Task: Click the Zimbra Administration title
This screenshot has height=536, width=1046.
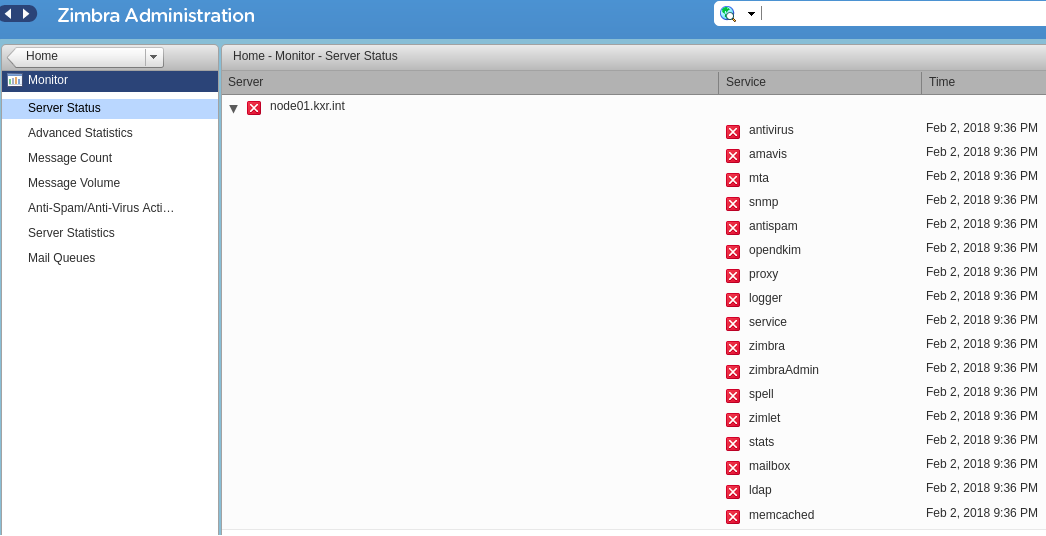Action: tap(156, 15)
